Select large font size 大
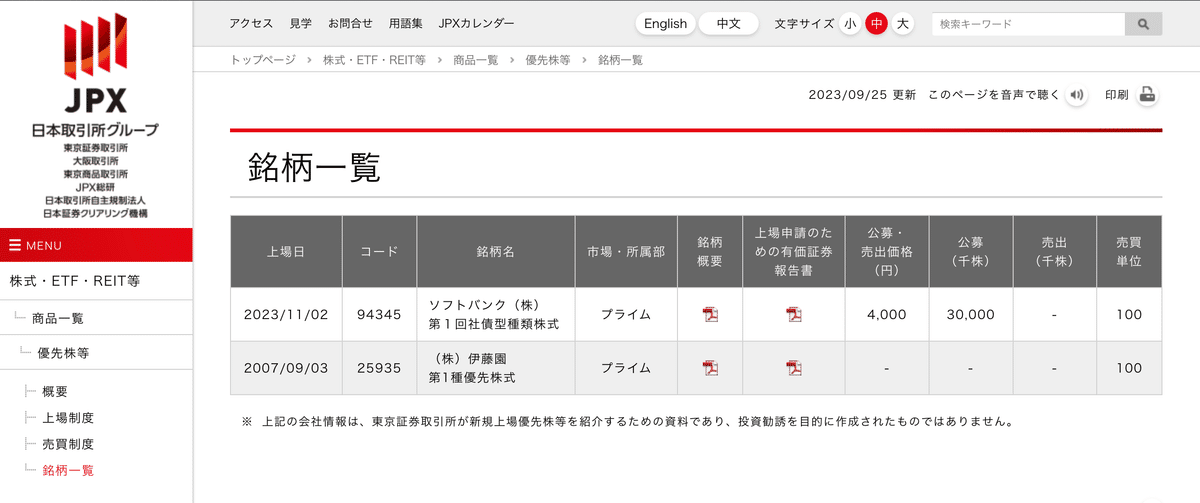Screen dimensions: 1200x503 point(903,24)
